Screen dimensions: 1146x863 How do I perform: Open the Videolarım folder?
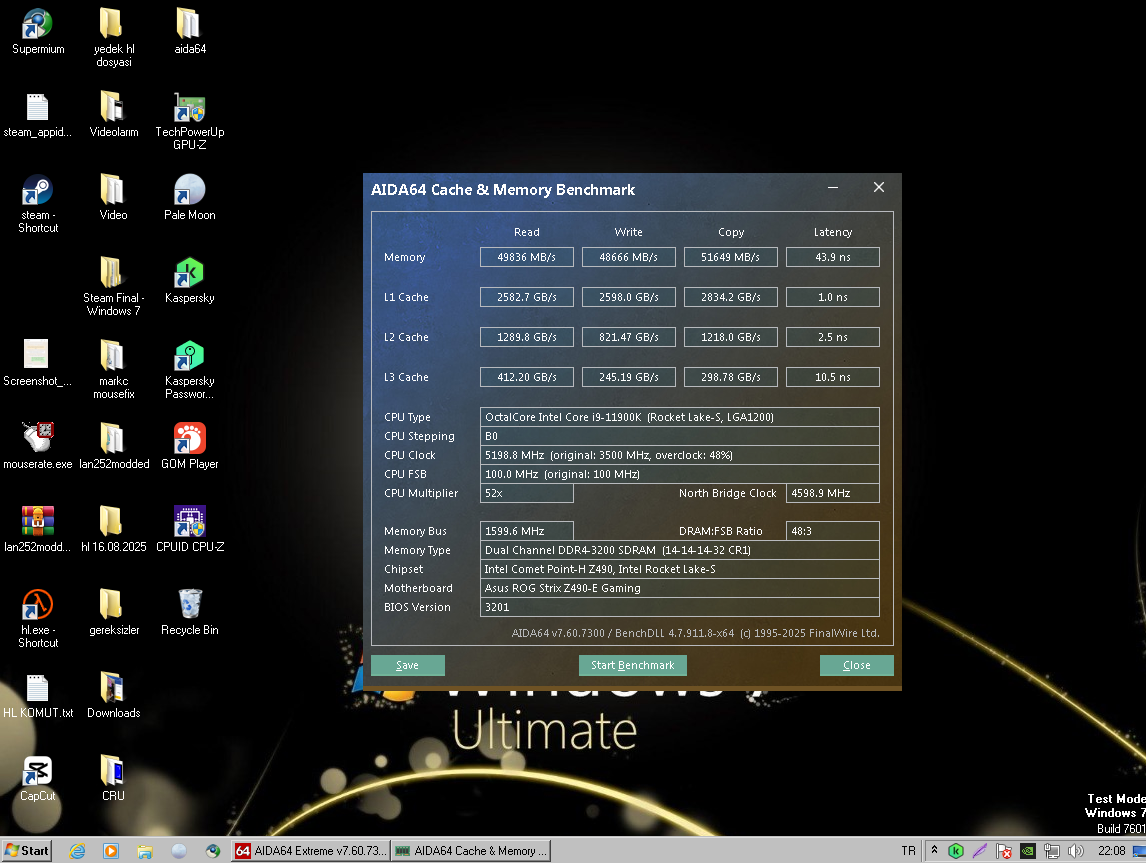(113, 115)
